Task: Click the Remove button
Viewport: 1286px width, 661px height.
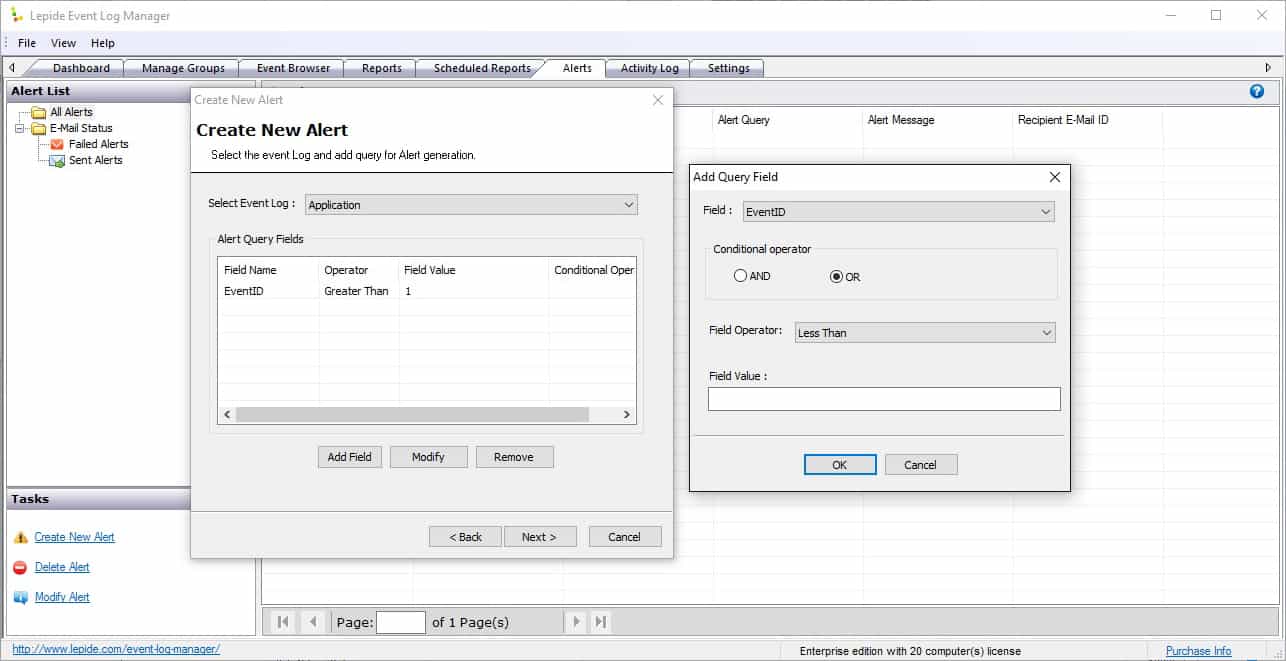Action: click(514, 457)
